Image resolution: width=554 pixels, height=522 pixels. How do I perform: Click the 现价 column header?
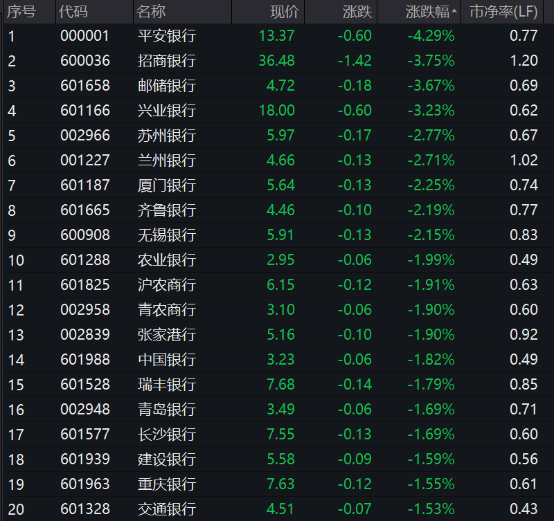pyautogui.click(x=284, y=12)
